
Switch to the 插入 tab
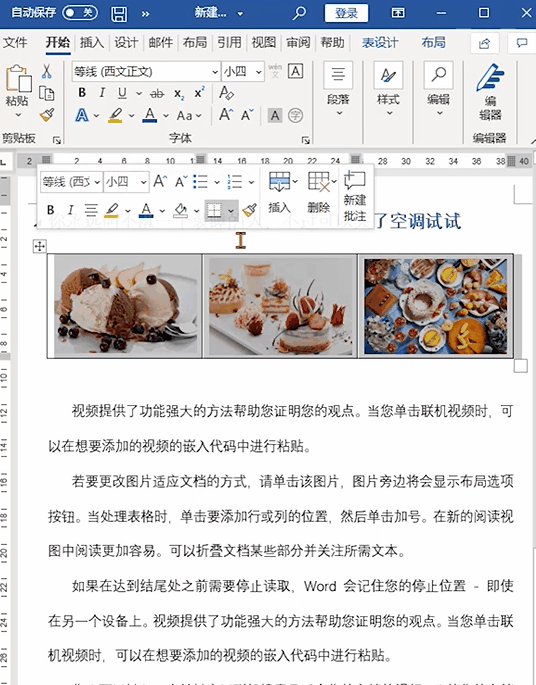[x=92, y=42]
